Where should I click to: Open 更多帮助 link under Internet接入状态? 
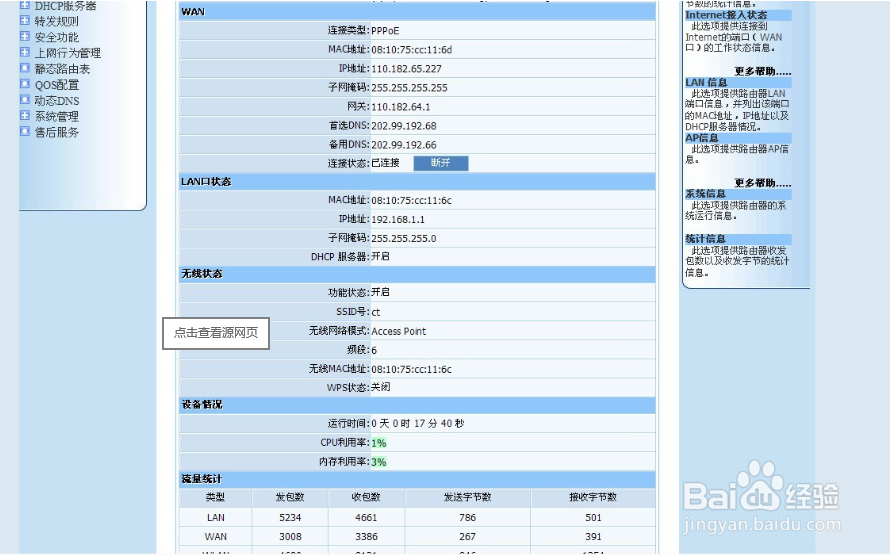click(762, 72)
